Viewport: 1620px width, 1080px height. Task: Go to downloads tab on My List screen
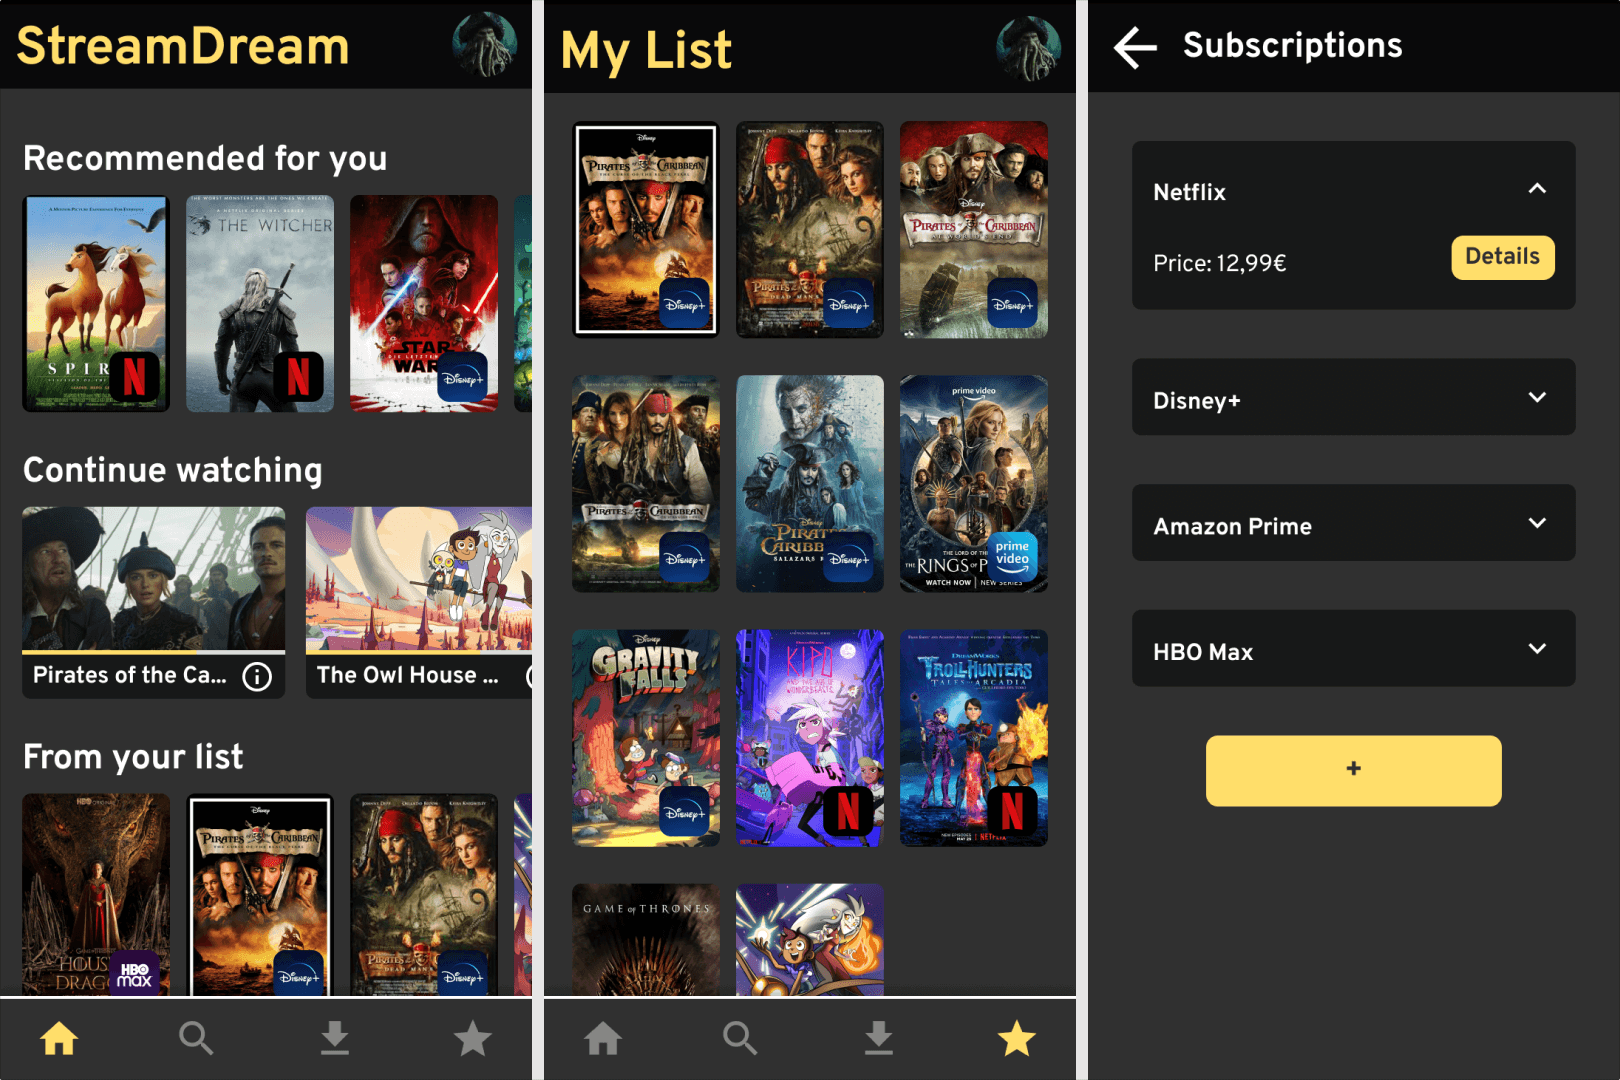(x=878, y=1039)
